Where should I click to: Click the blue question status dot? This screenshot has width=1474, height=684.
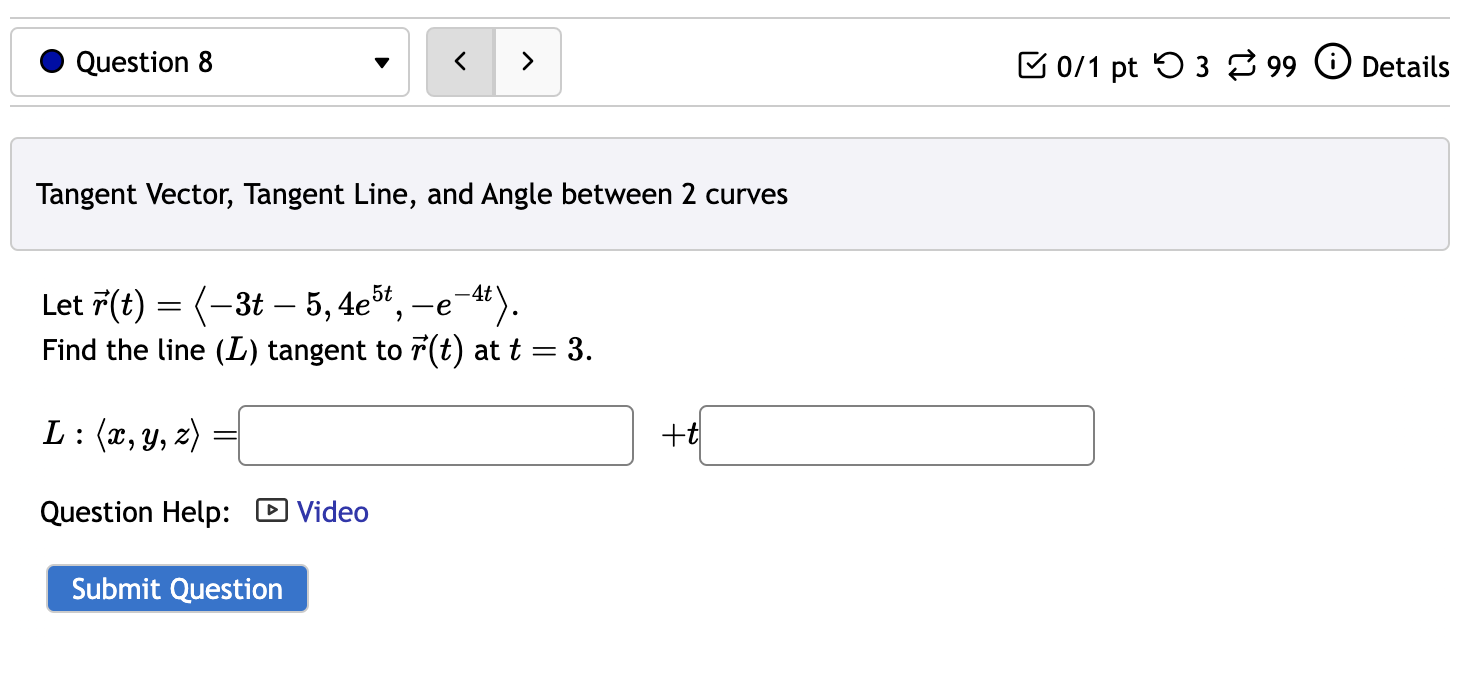point(51,61)
